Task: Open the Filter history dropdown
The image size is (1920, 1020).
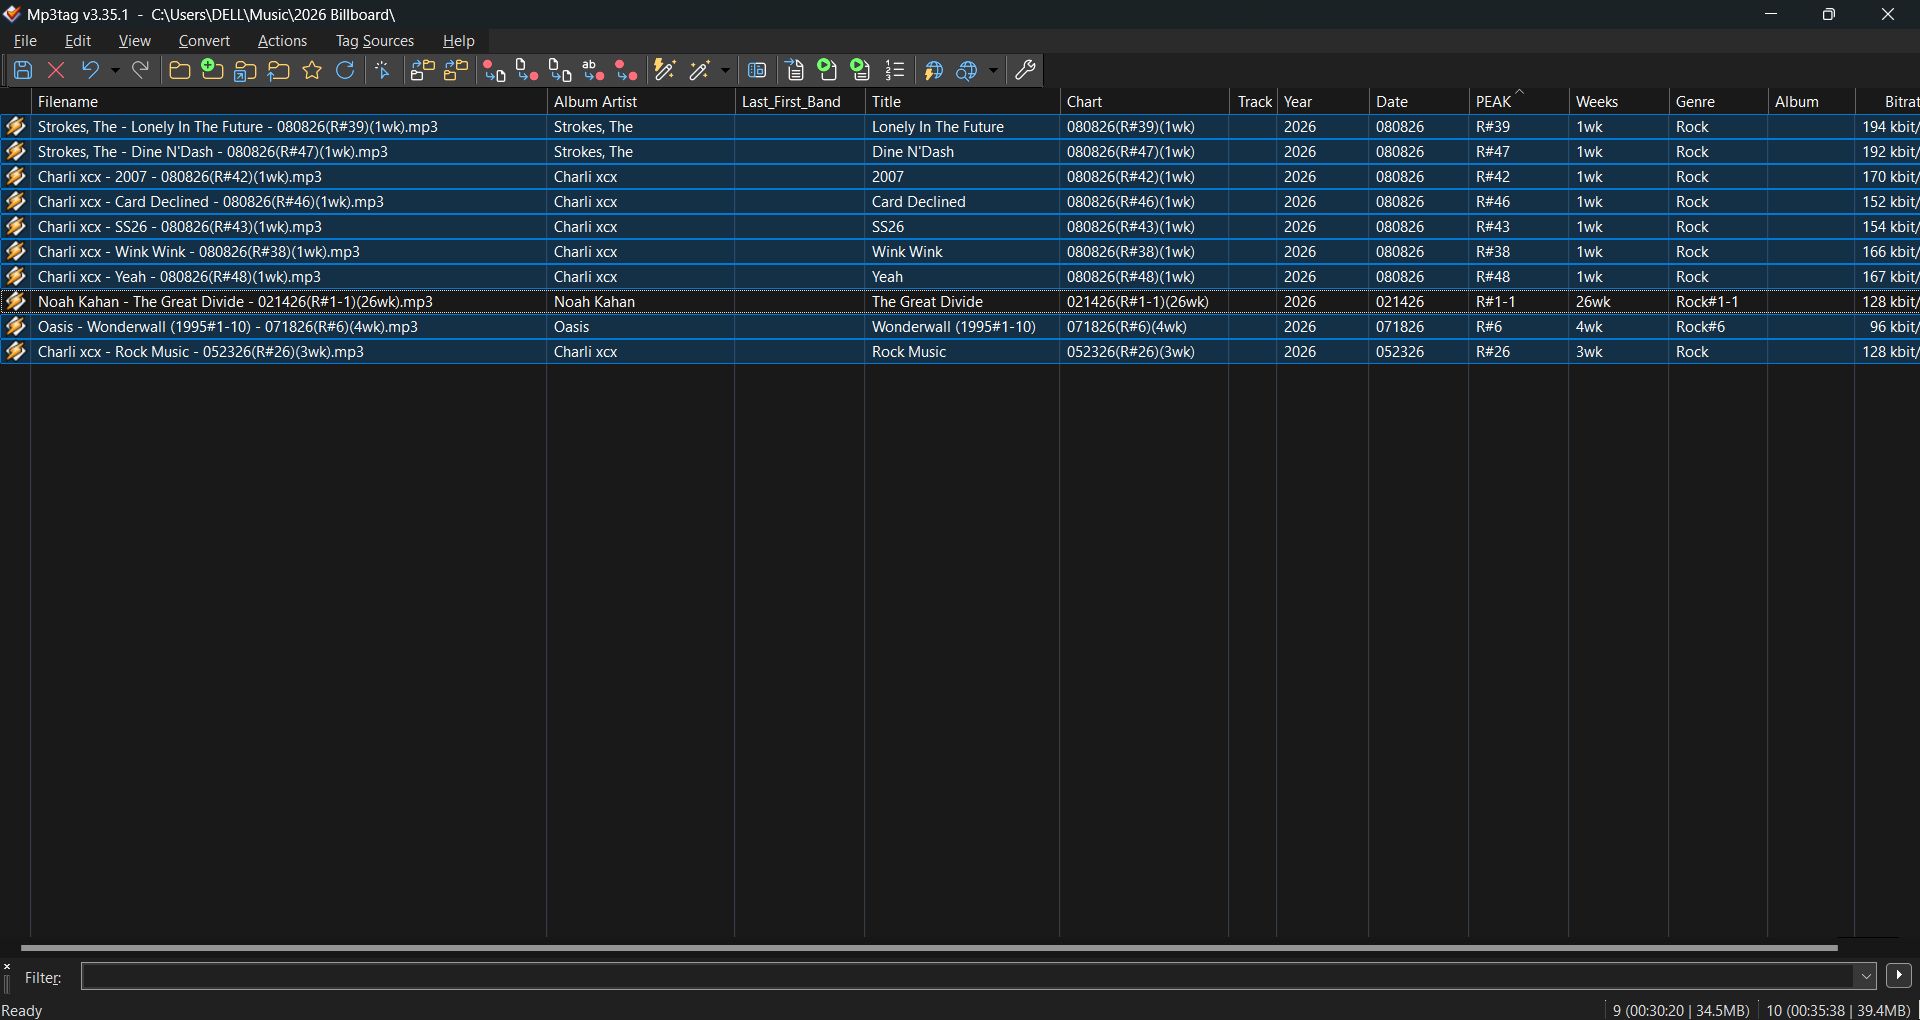Action: [1865, 976]
